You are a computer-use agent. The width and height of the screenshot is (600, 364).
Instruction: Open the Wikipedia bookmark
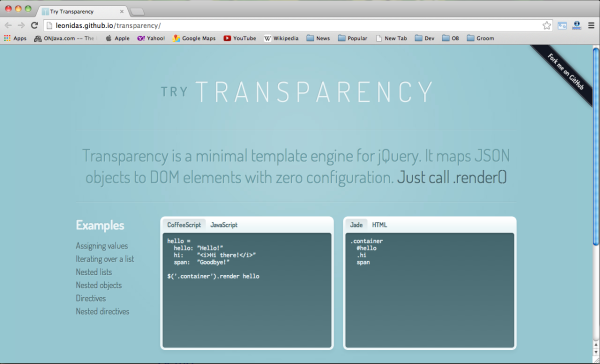281,38
